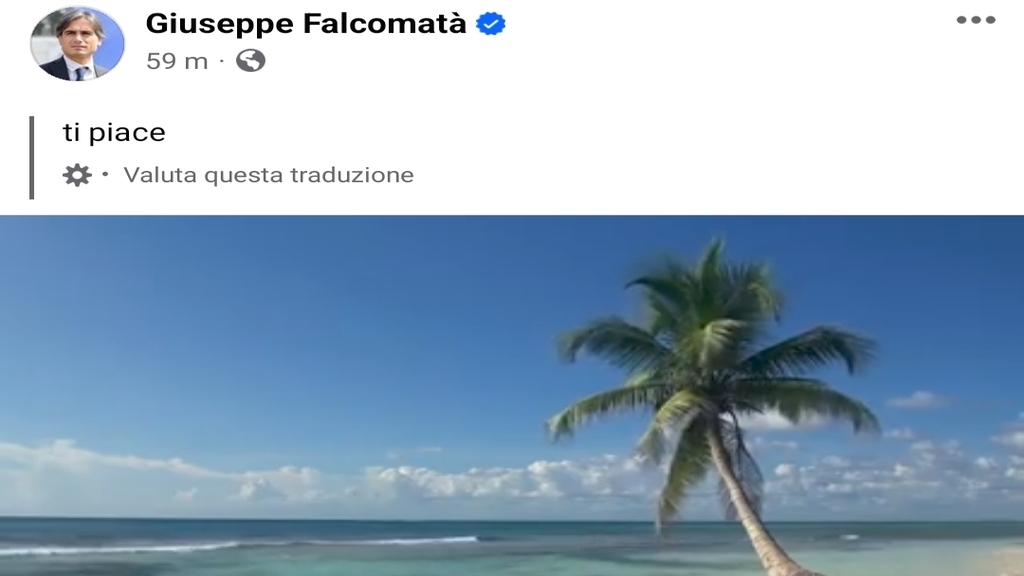Open the three-dot post options menu

click(x=976, y=20)
